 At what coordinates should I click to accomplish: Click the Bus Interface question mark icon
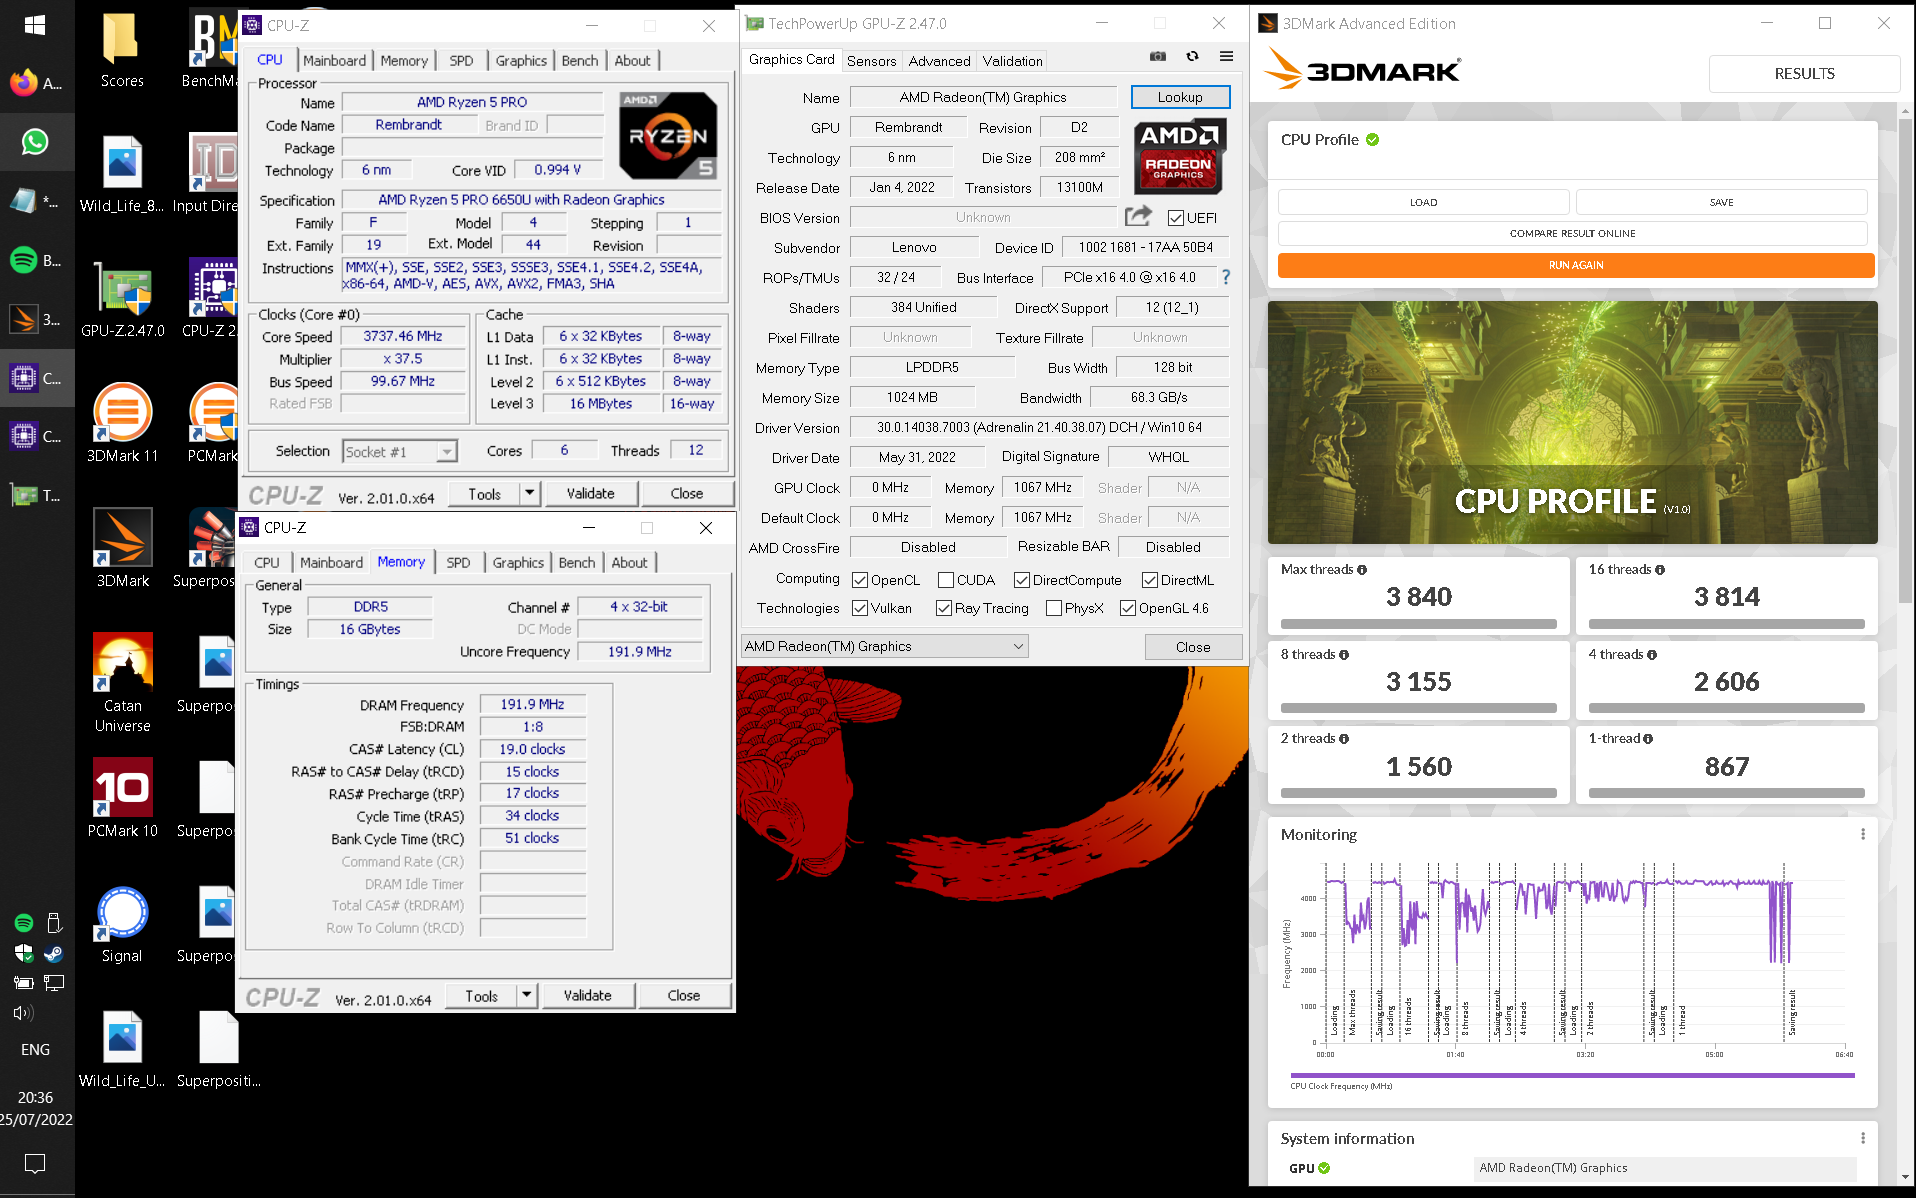pyautogui.click(x=1225, y=277)
